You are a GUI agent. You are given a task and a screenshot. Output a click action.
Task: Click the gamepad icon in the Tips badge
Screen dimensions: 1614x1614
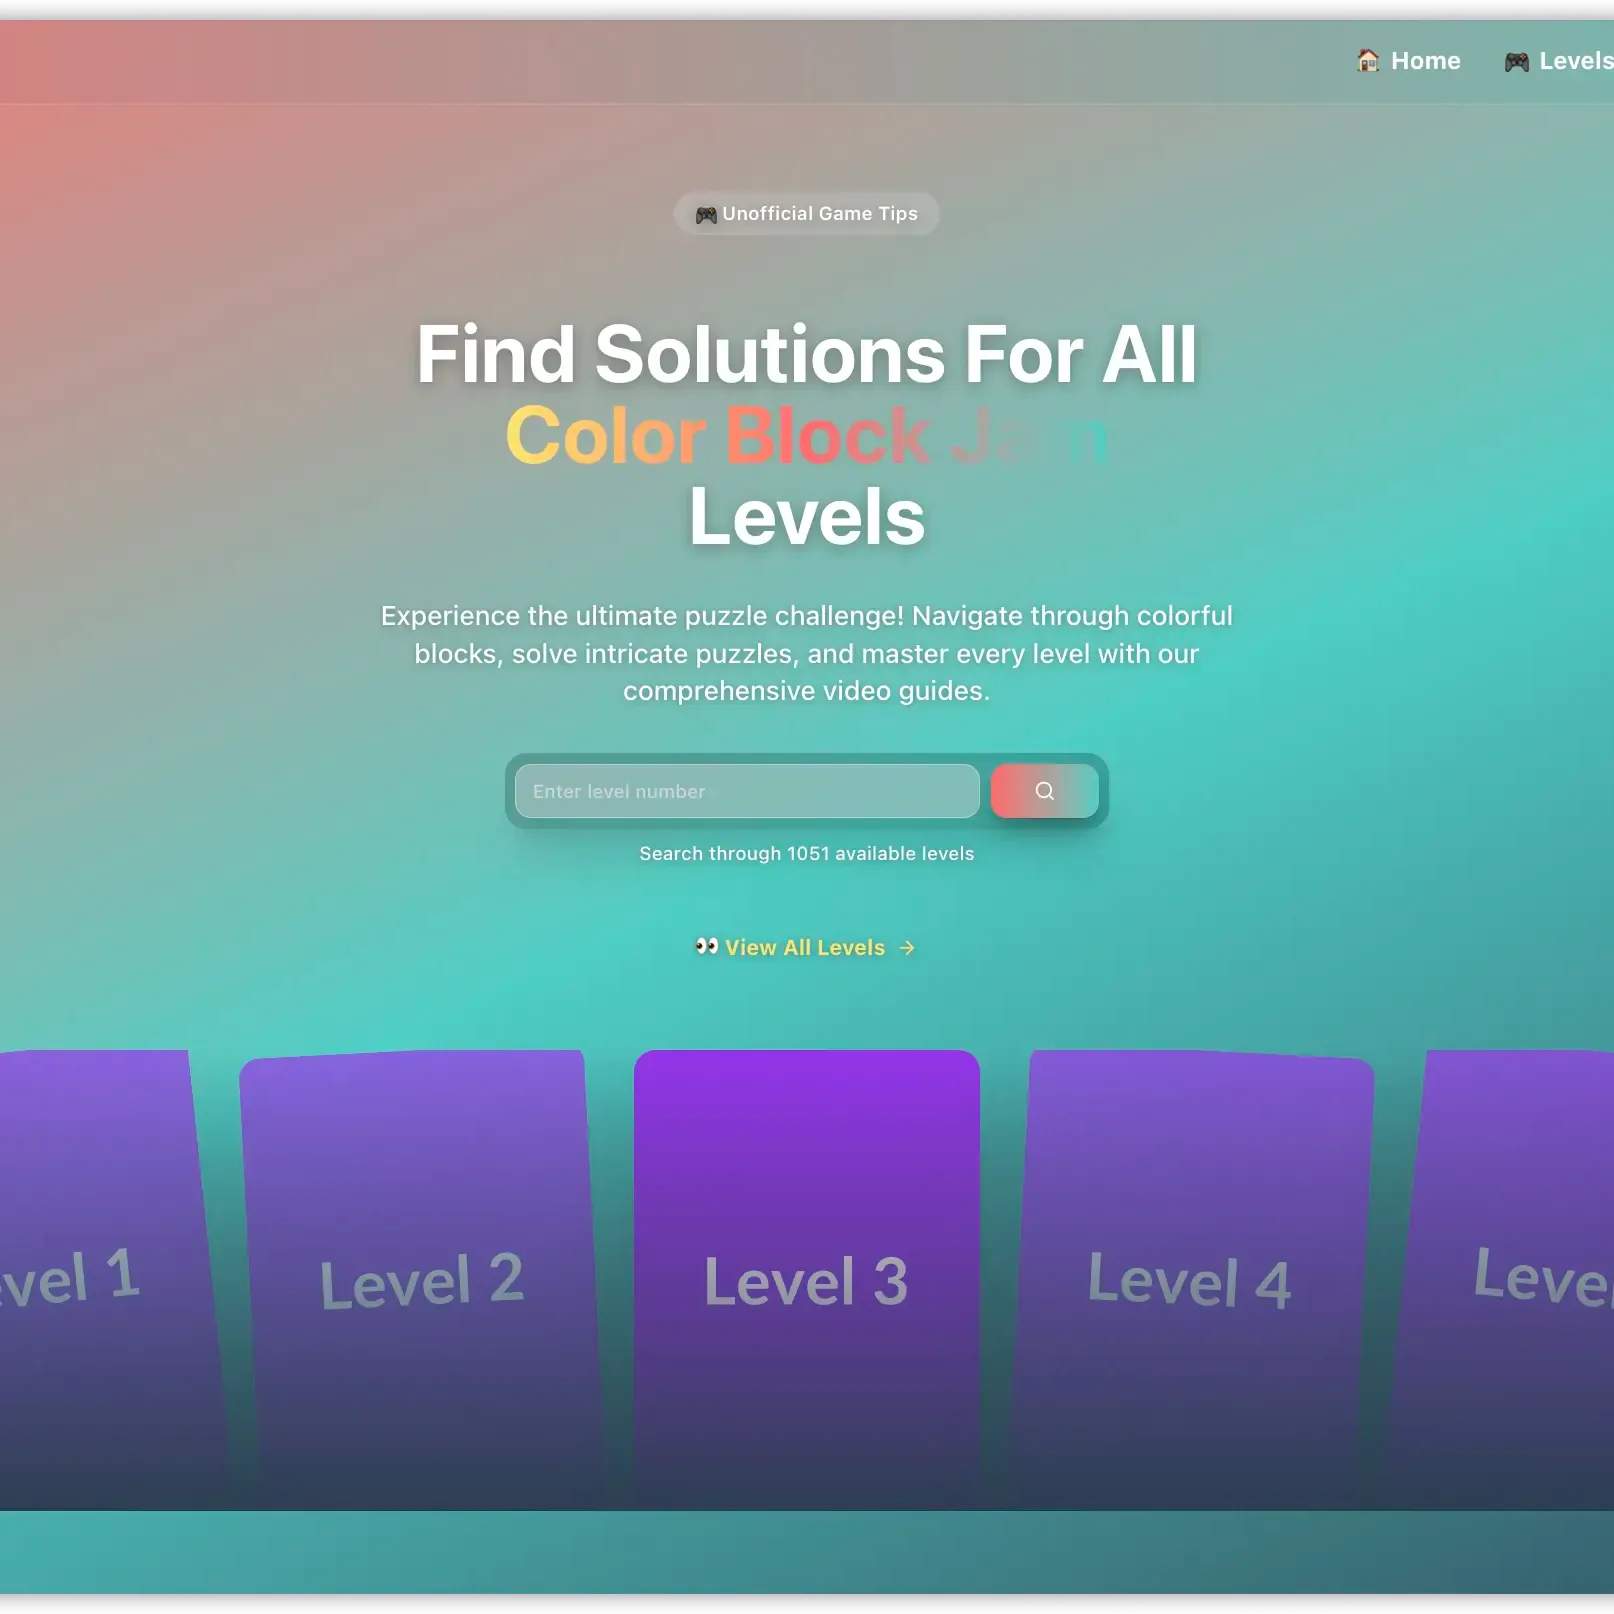(x=706, y=215)
